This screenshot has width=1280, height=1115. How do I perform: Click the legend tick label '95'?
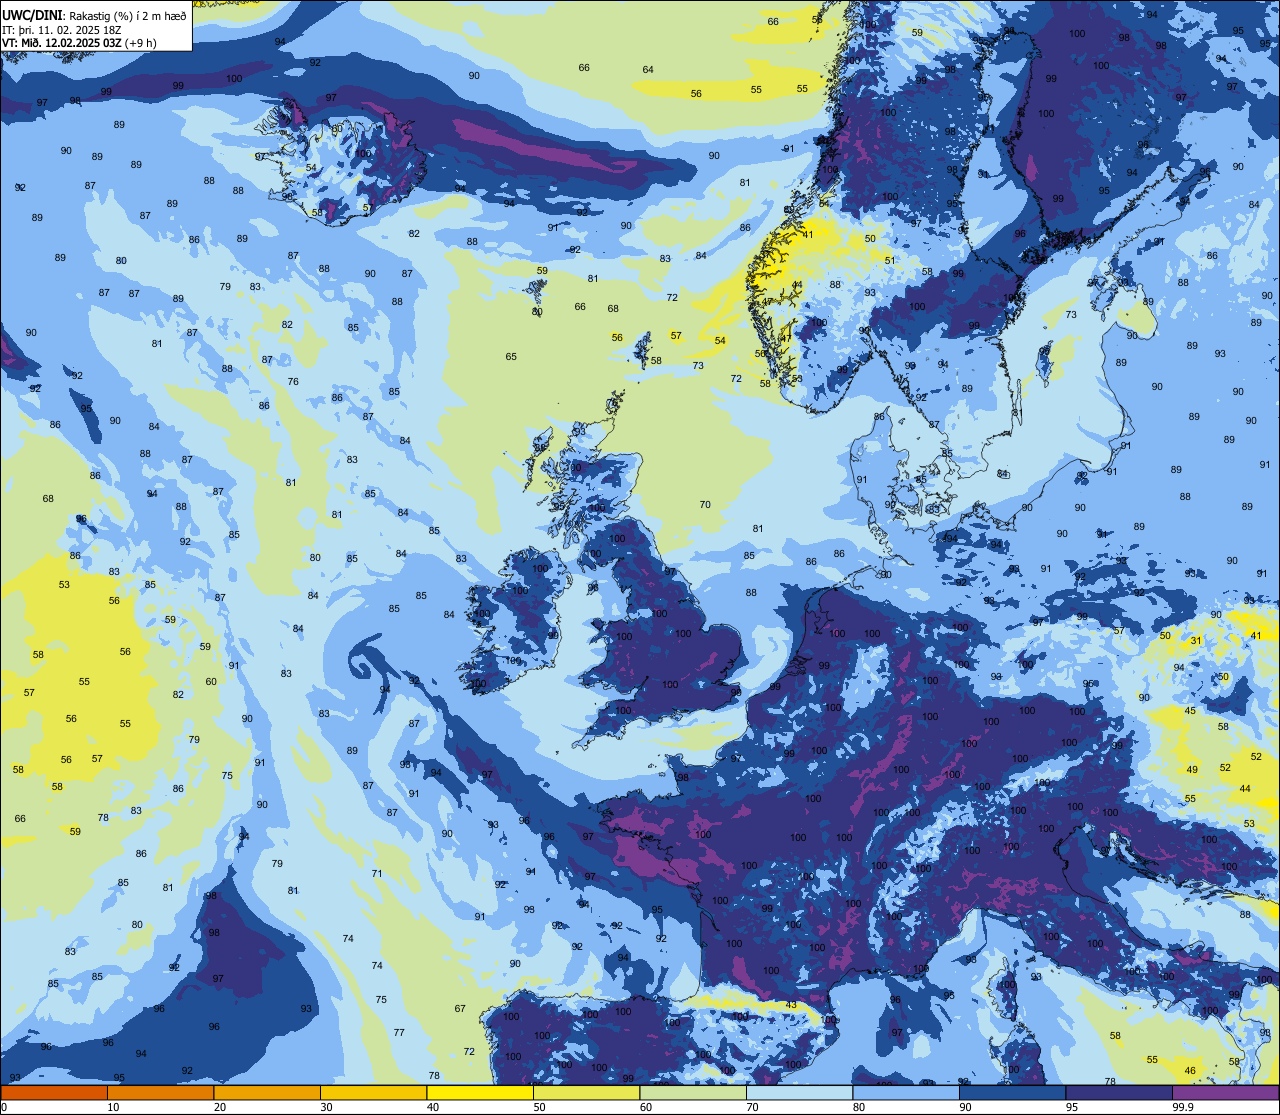1072,1107
